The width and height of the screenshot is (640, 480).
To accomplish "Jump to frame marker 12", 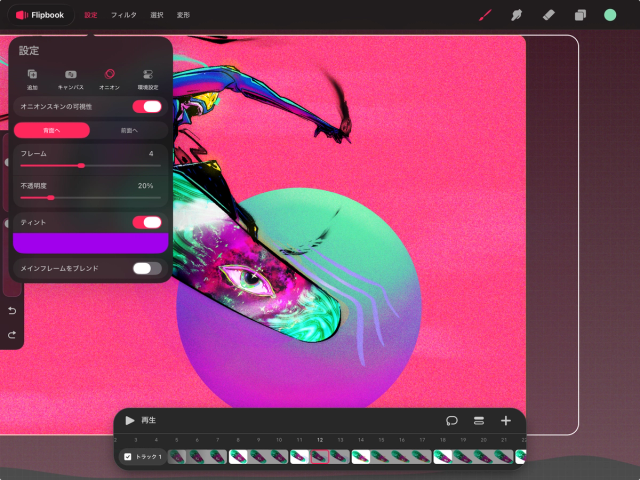I will tap(320, 440).
